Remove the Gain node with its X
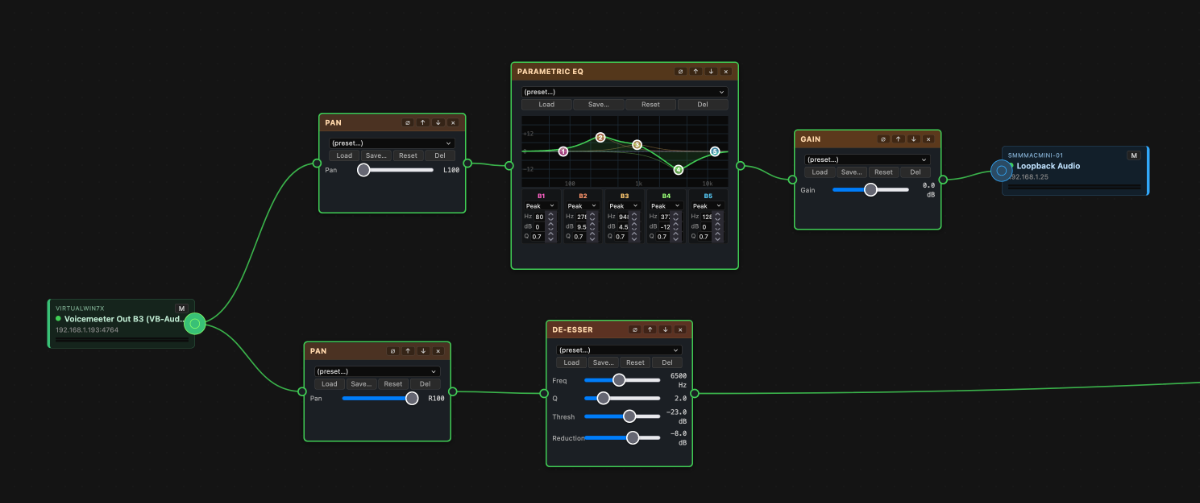This screenshot has height=503, width=1200. click(x=929, y=139)
